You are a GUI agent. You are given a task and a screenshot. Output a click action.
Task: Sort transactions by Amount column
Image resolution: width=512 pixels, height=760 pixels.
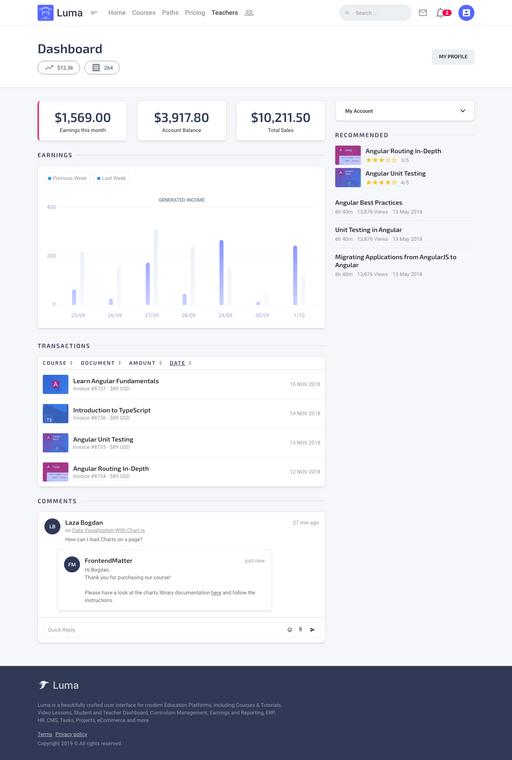coord(145,363)
